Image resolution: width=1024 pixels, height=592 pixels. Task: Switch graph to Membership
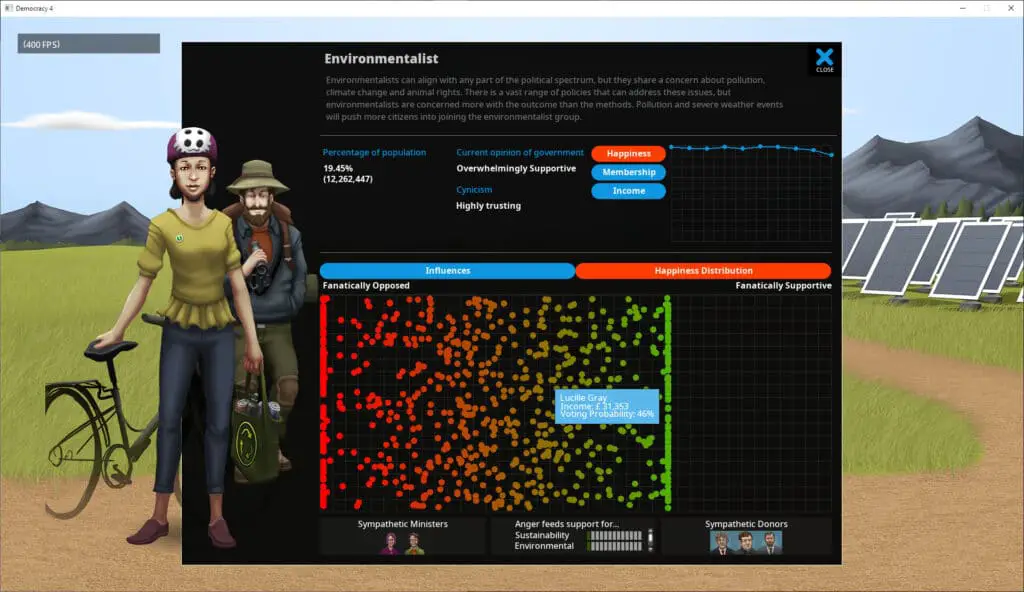click(x=628, y=172)
